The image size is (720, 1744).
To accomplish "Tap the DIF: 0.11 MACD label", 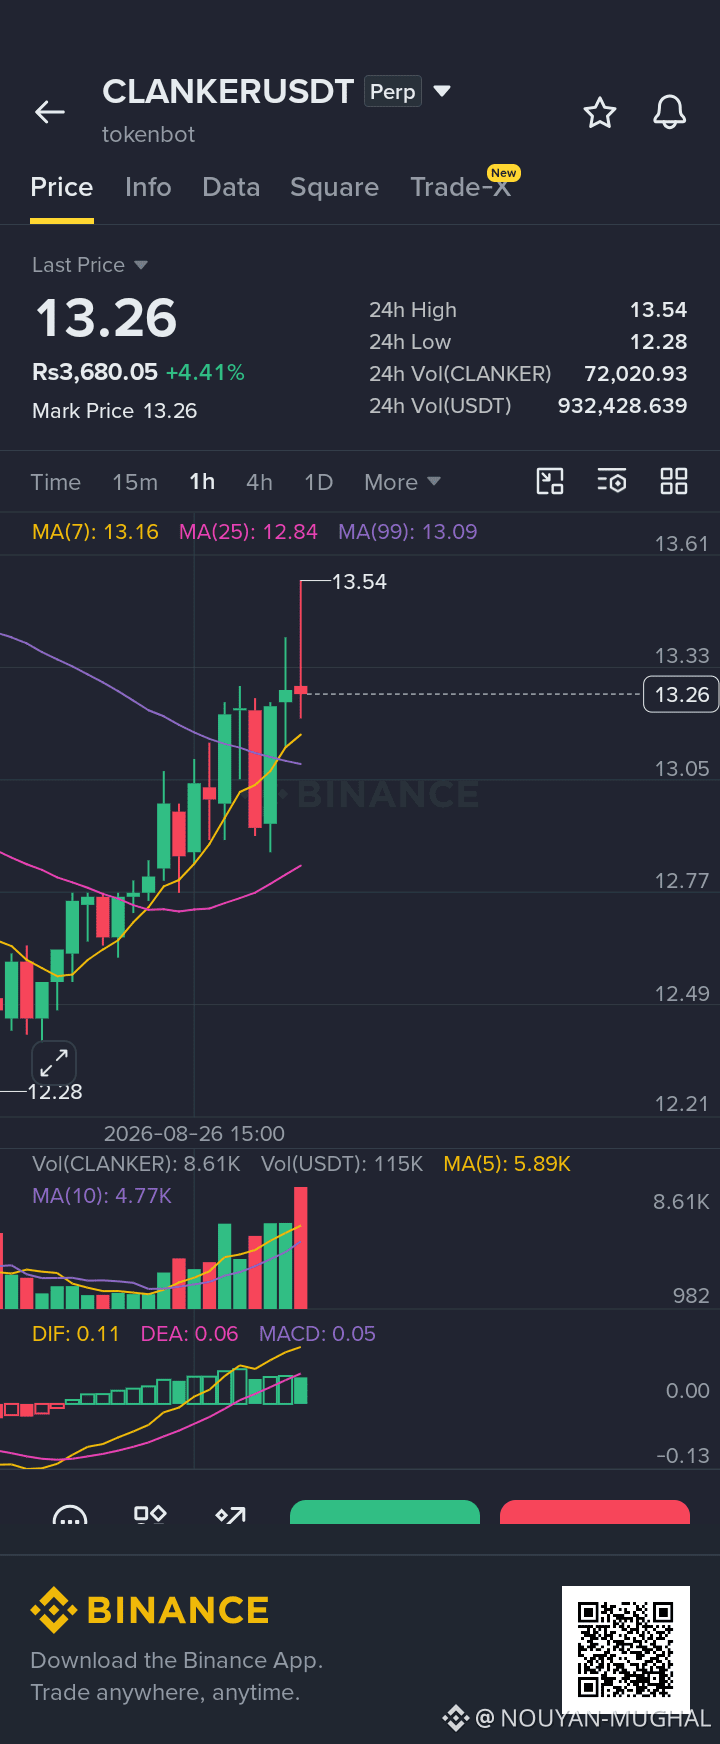I will click(76, 1334).
